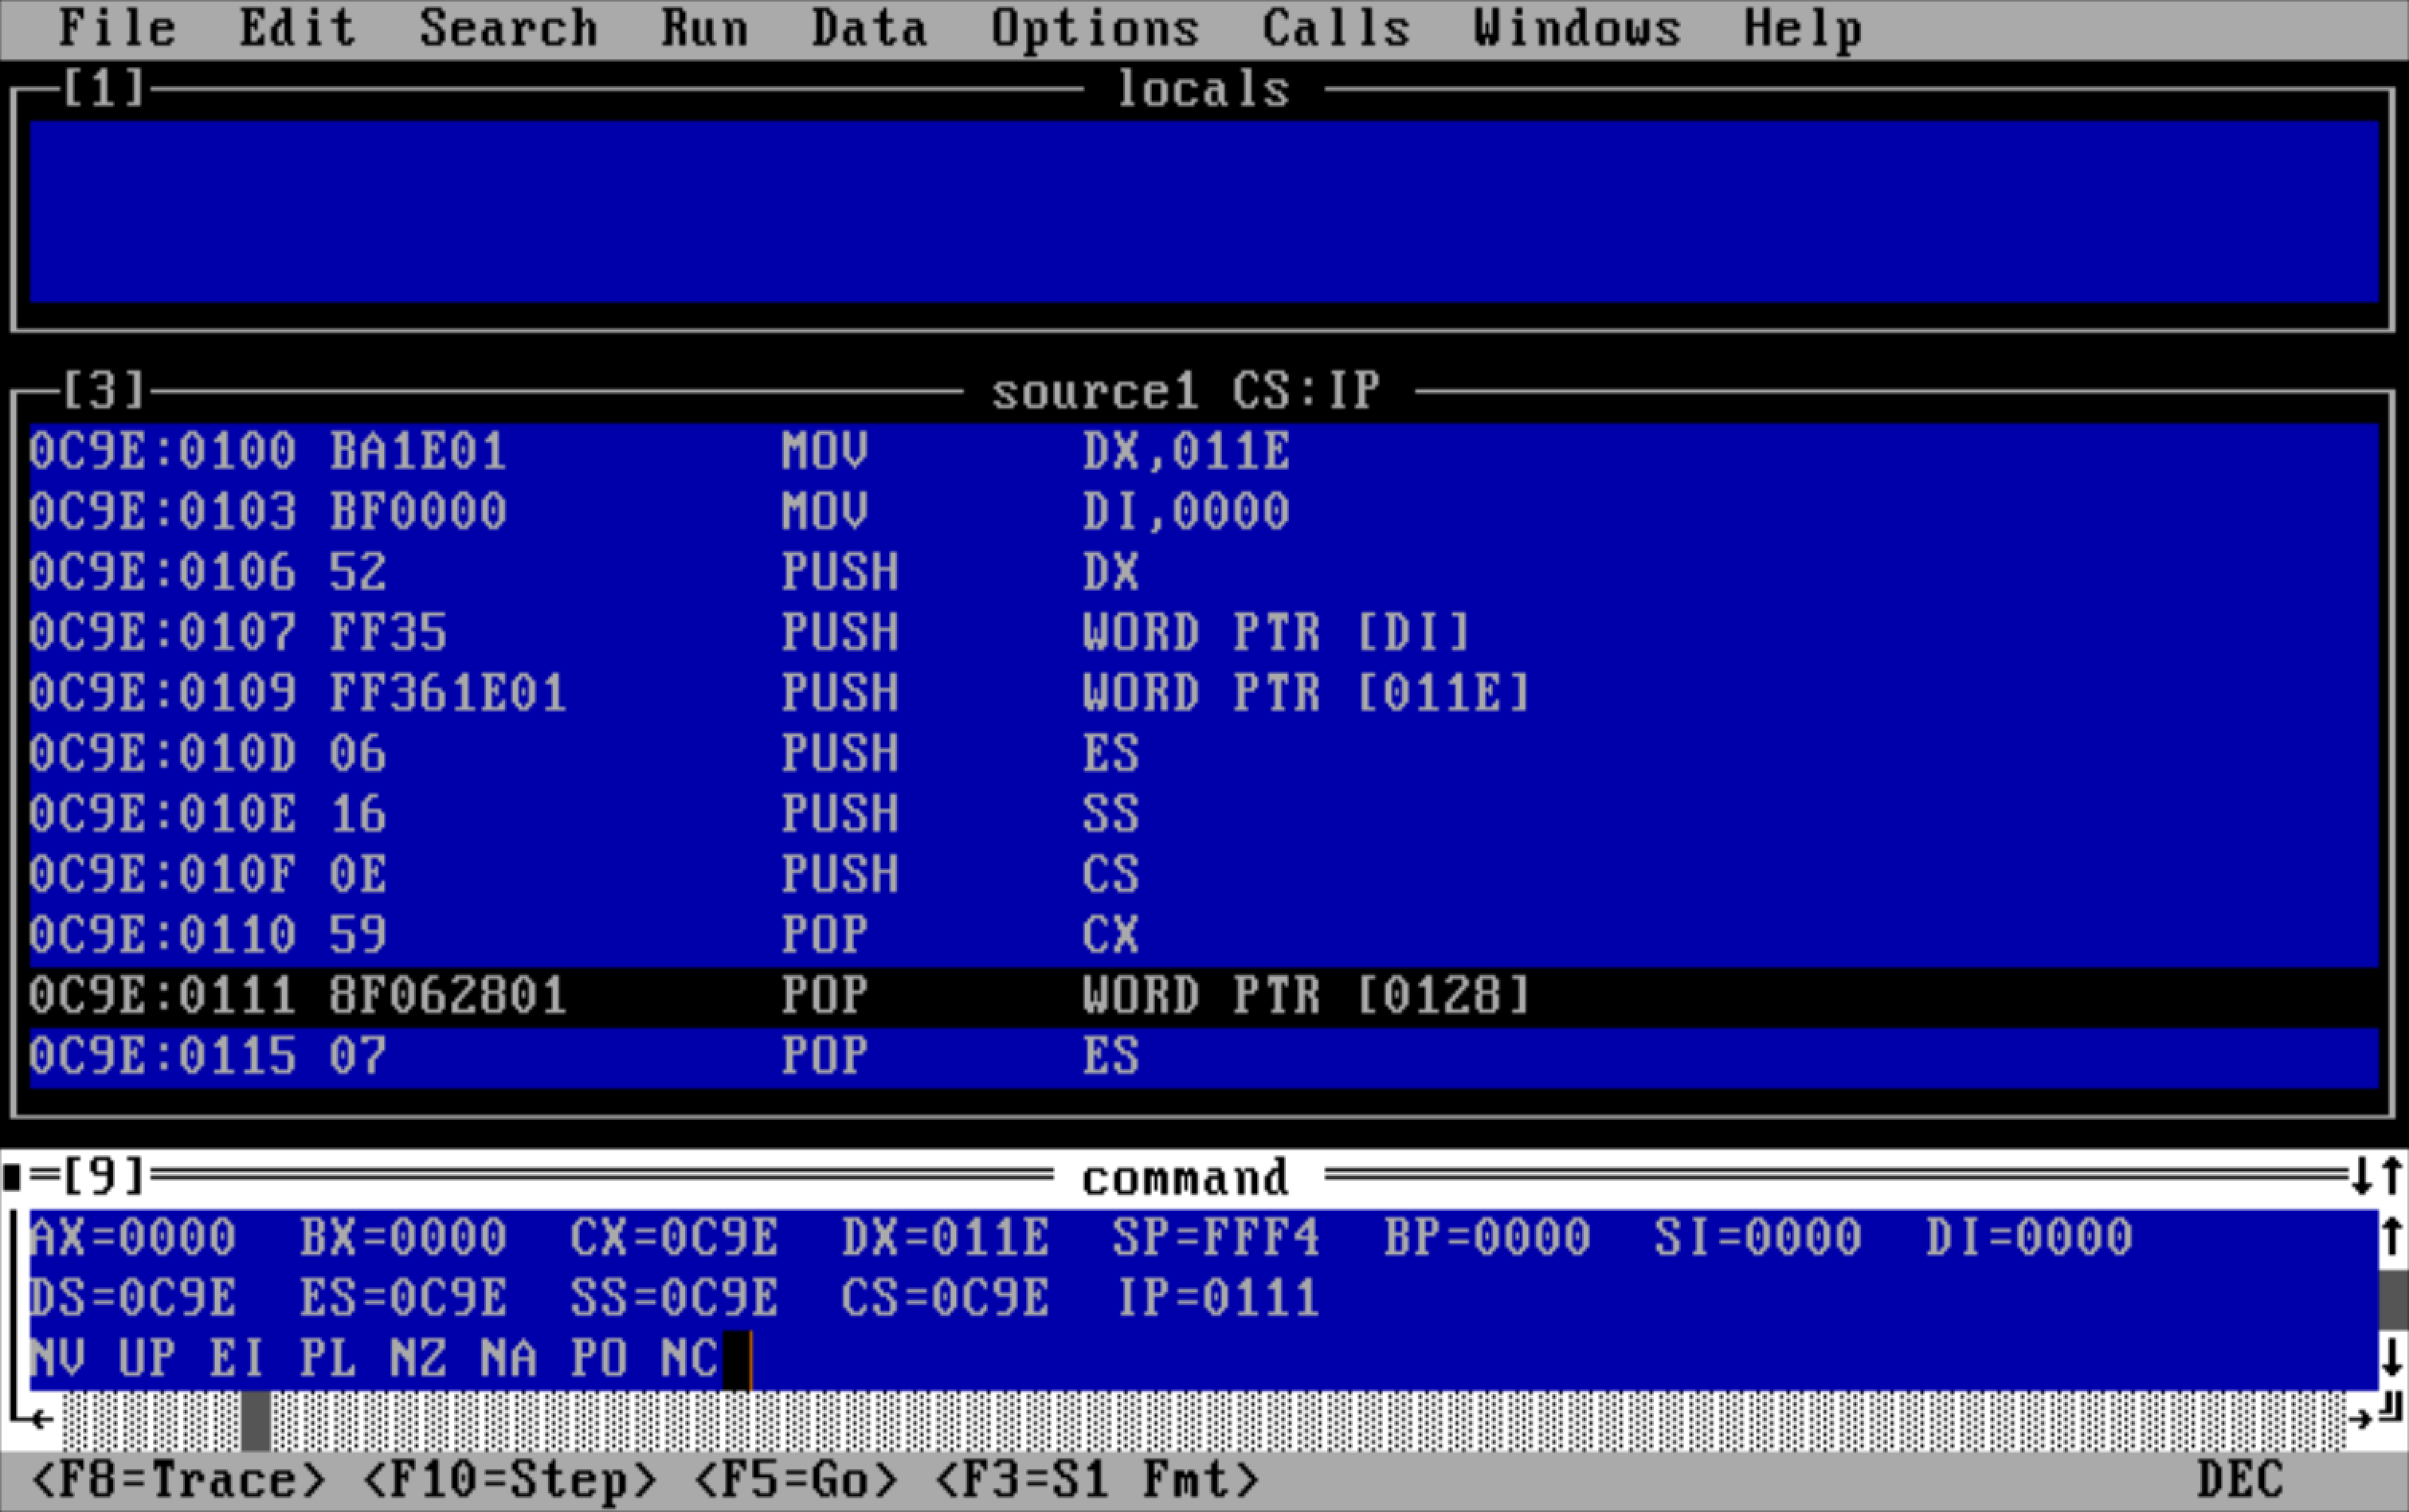2409x1512 pixels.
Task: Click the NC carry flag
Action: (690, 1359)
